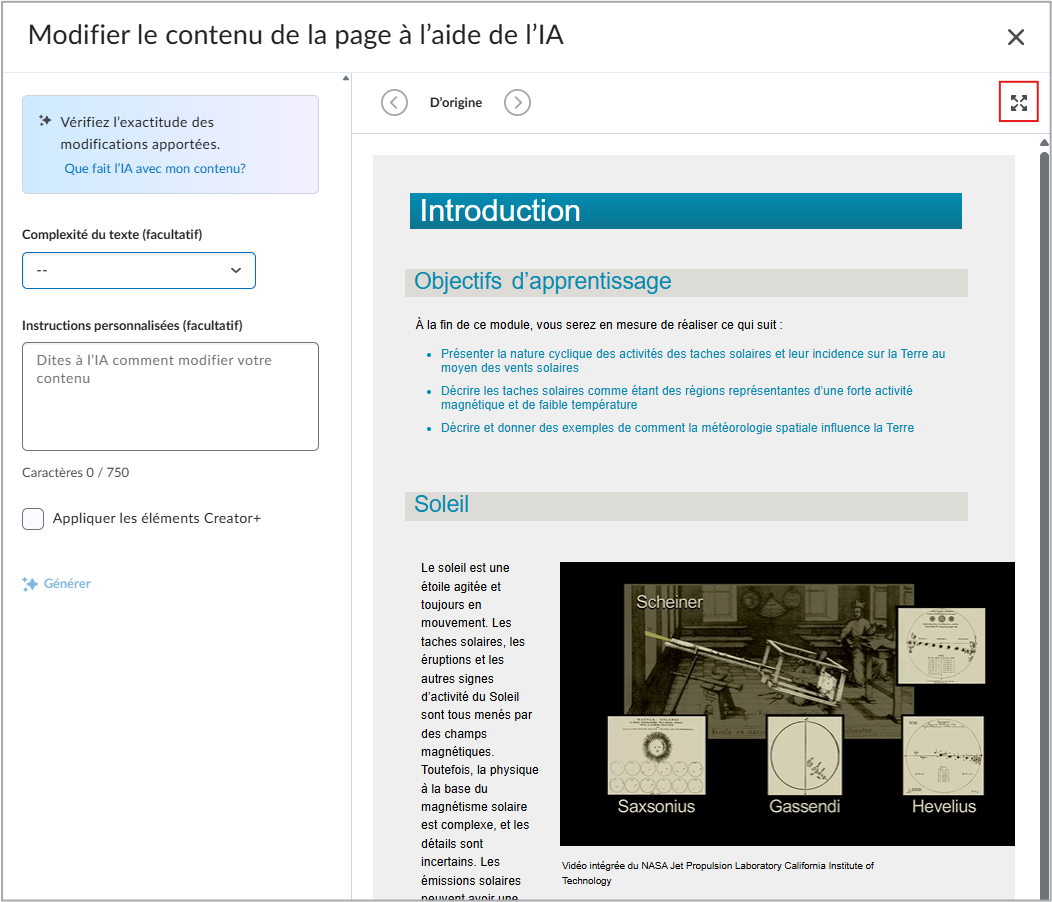Click the dialog title 'Modifier le contenu'

point(296,35)
